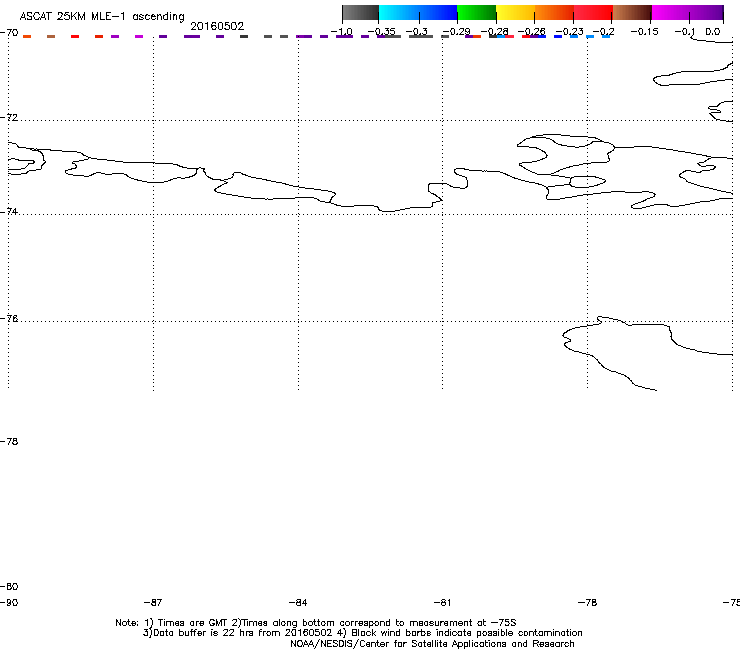Click the latitude label '-76'
The image size is (740, 650).
click(9, 319)
